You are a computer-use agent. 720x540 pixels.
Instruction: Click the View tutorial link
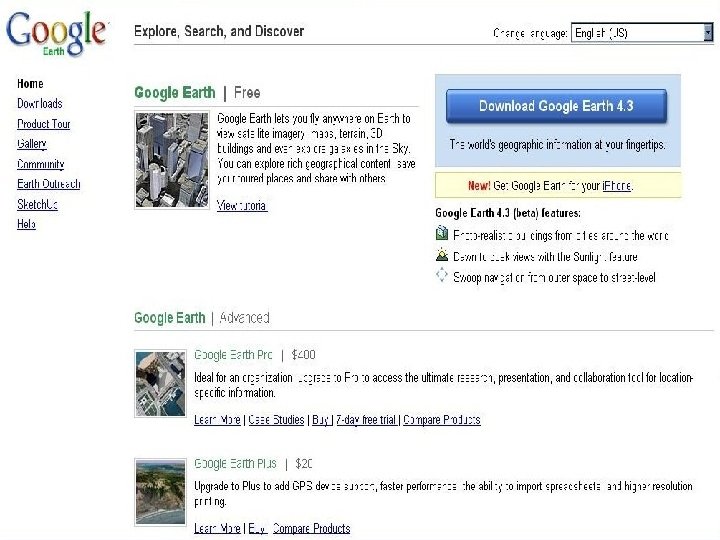click(241, 206)
